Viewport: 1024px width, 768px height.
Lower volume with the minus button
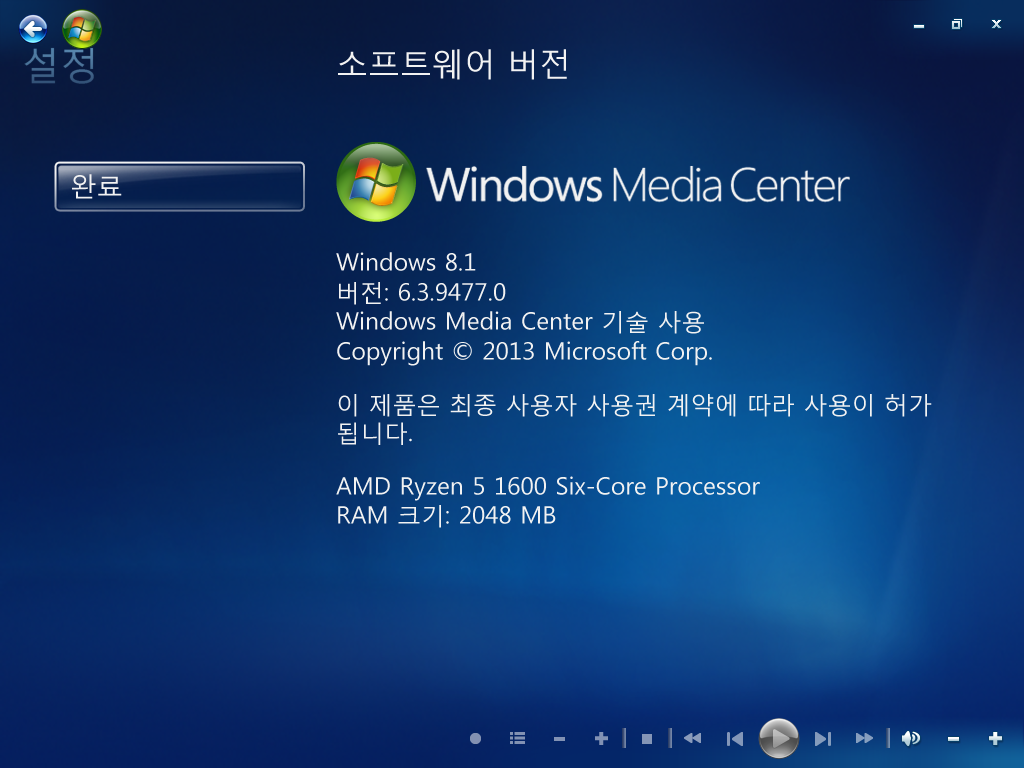[953, 739]
